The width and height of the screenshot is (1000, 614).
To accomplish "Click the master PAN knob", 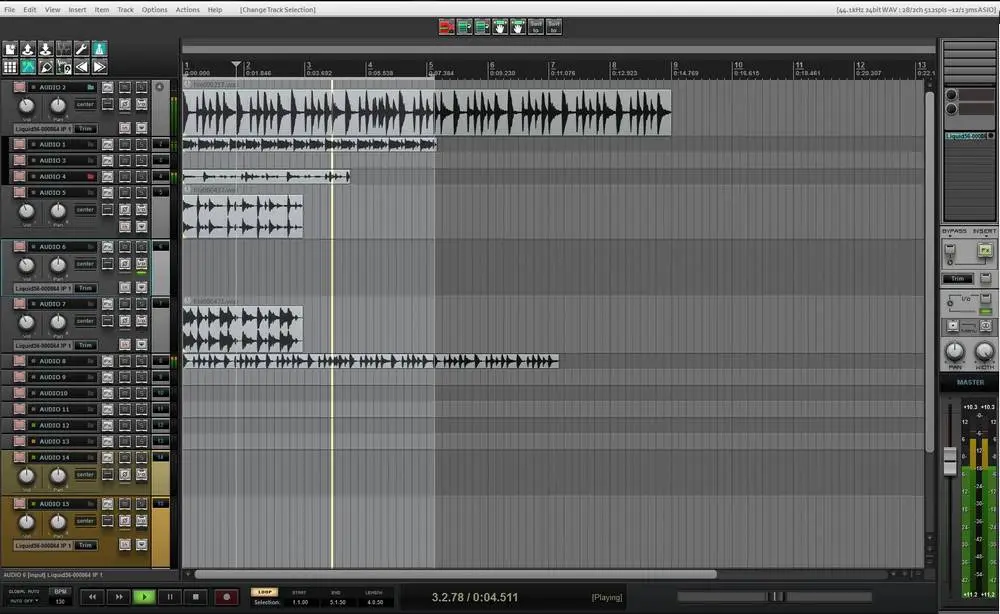I will point(955,351).
